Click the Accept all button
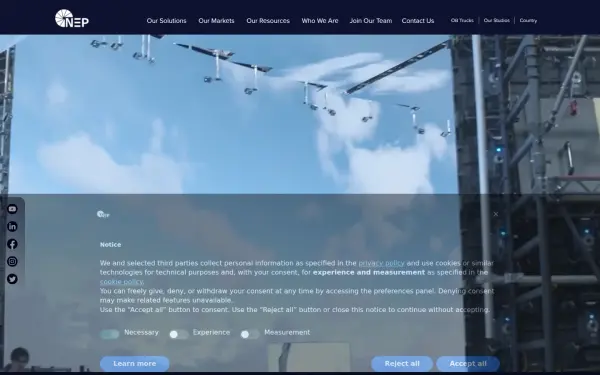 click(x=468, y=364)
